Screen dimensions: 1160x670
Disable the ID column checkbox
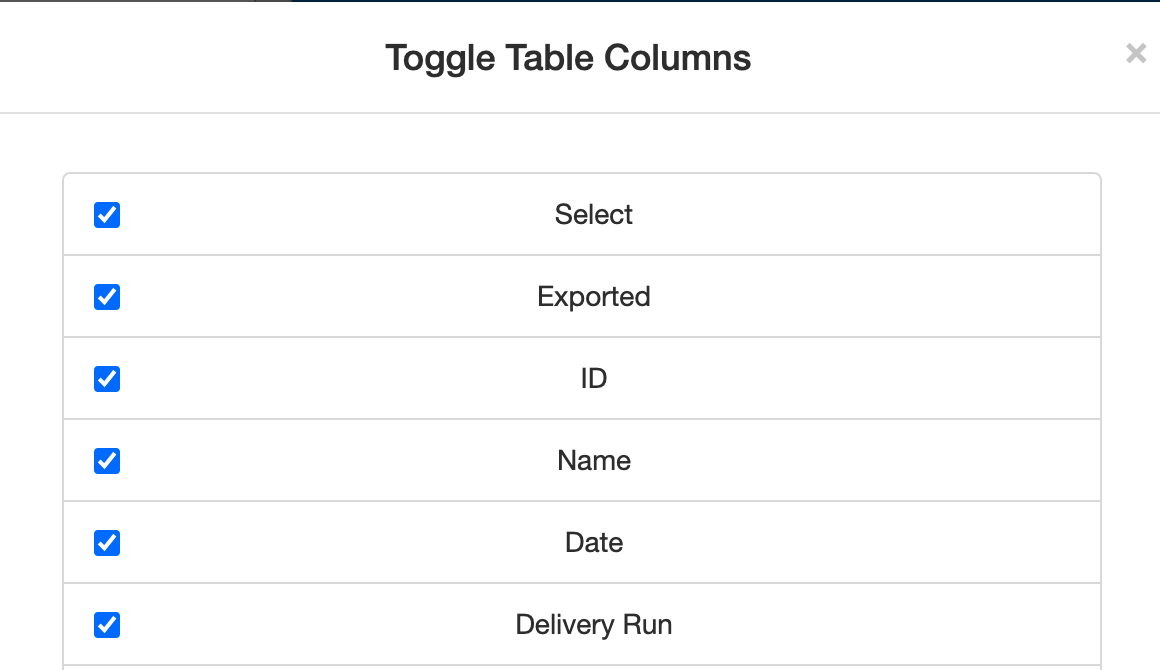click(x=107, y=379)
